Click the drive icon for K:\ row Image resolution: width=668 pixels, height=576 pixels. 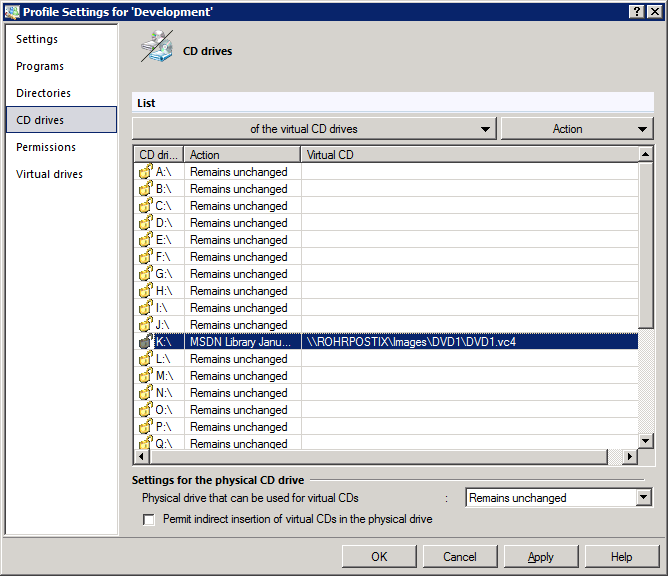point(145,342)
